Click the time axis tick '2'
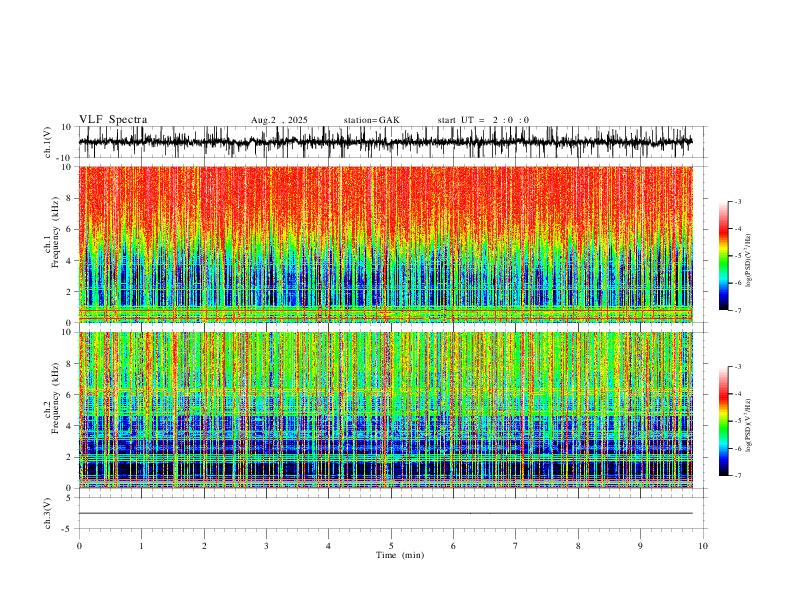The height and width of the screenshot is (612, 792). [204, 546]
